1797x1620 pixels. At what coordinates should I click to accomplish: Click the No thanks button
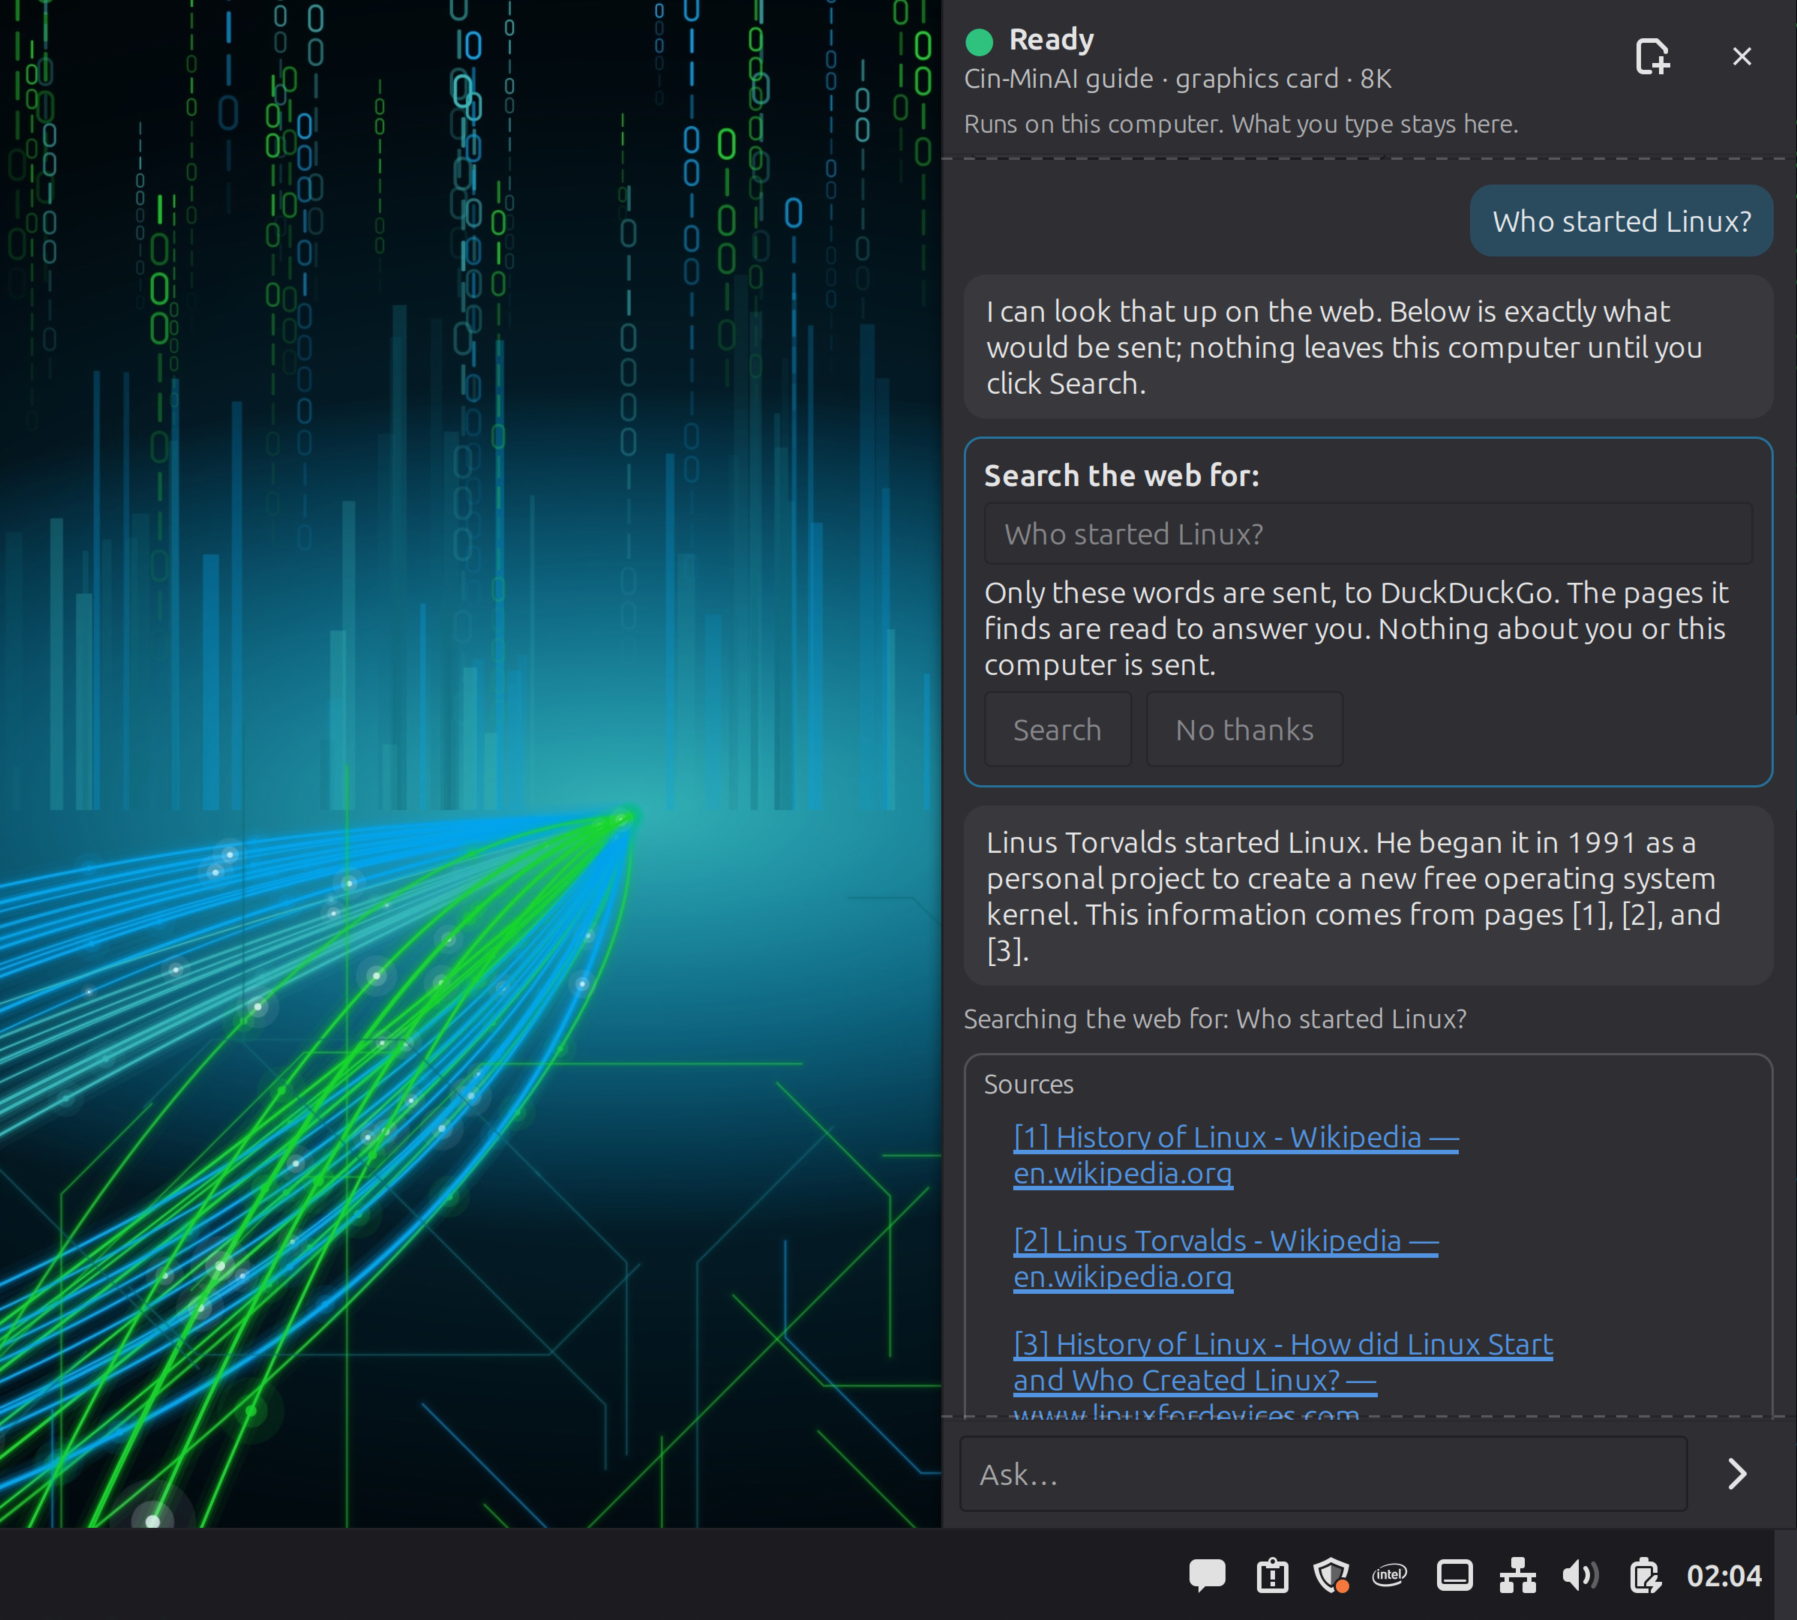[1244, 729]
